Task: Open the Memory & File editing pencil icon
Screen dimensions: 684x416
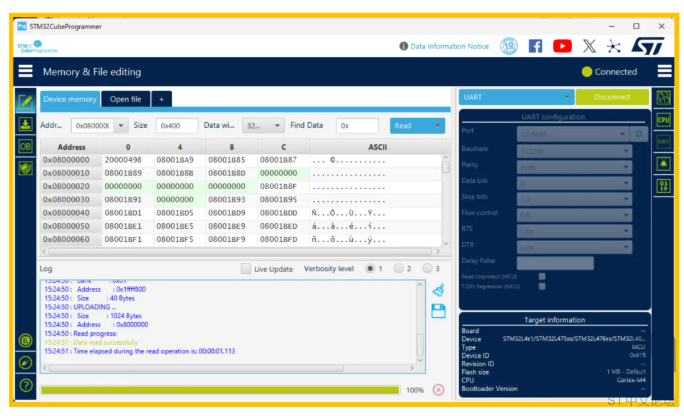Action: pyautogui.click(x=25, y=102)
